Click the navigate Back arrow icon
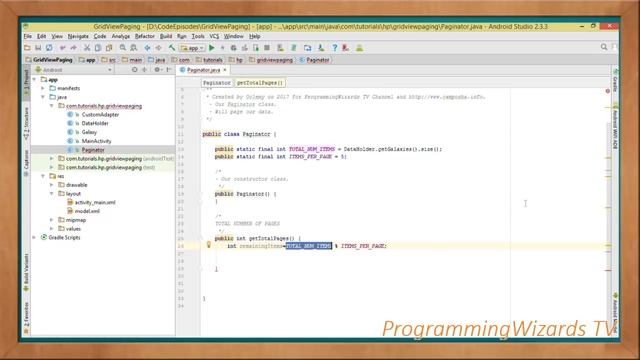 147,48
